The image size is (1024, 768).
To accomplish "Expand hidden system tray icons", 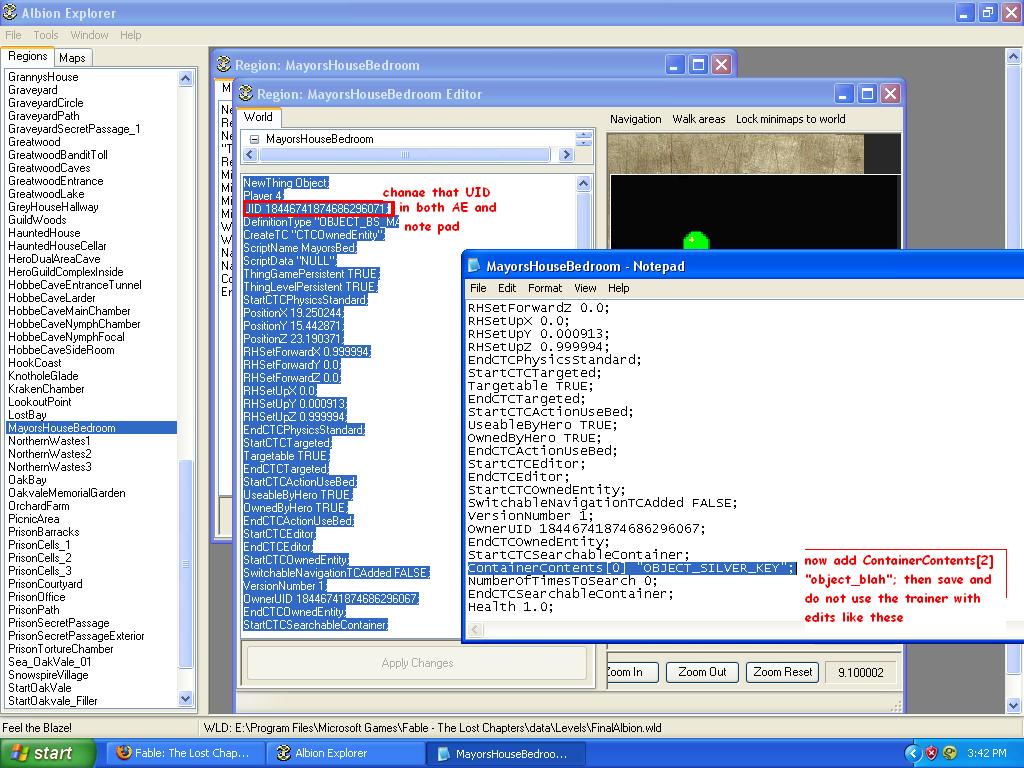I will coord(912,753).
